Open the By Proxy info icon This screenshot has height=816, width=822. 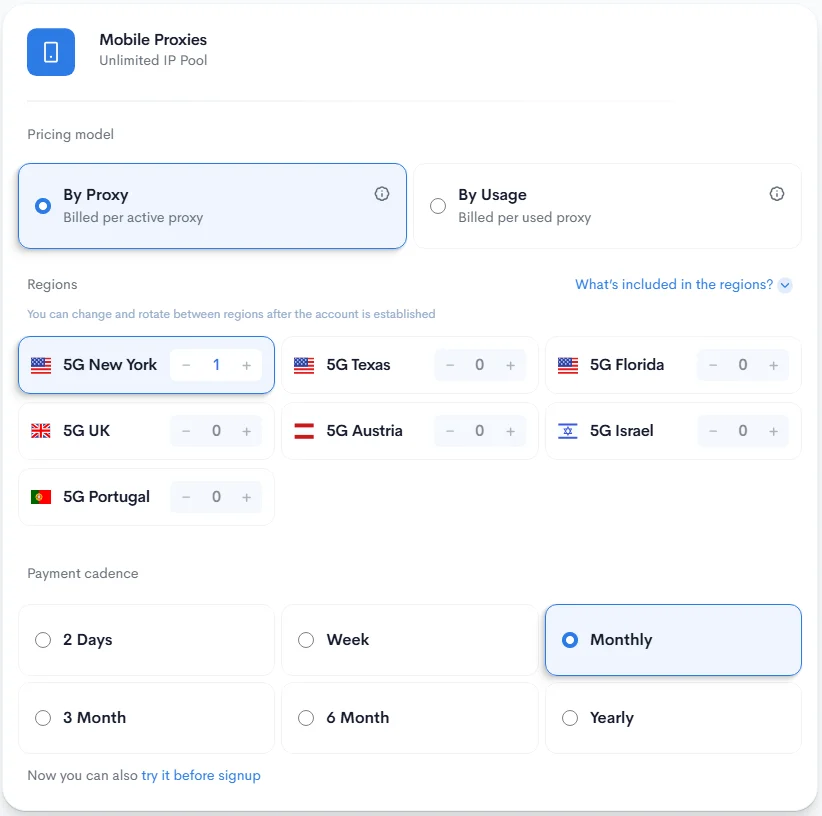pyautogui.click(x=382, y=194)
